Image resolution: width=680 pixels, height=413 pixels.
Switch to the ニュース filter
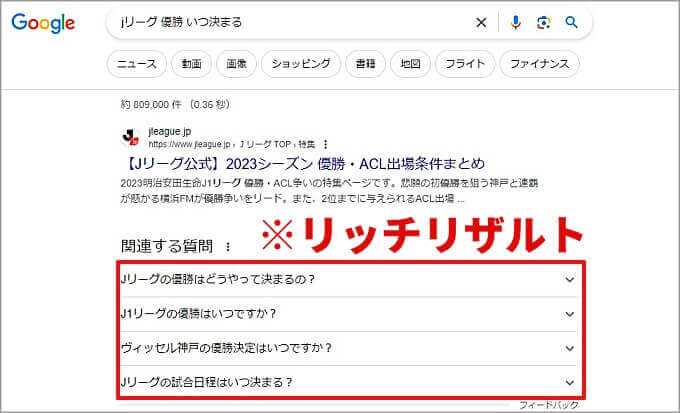[x=137, y=64]
